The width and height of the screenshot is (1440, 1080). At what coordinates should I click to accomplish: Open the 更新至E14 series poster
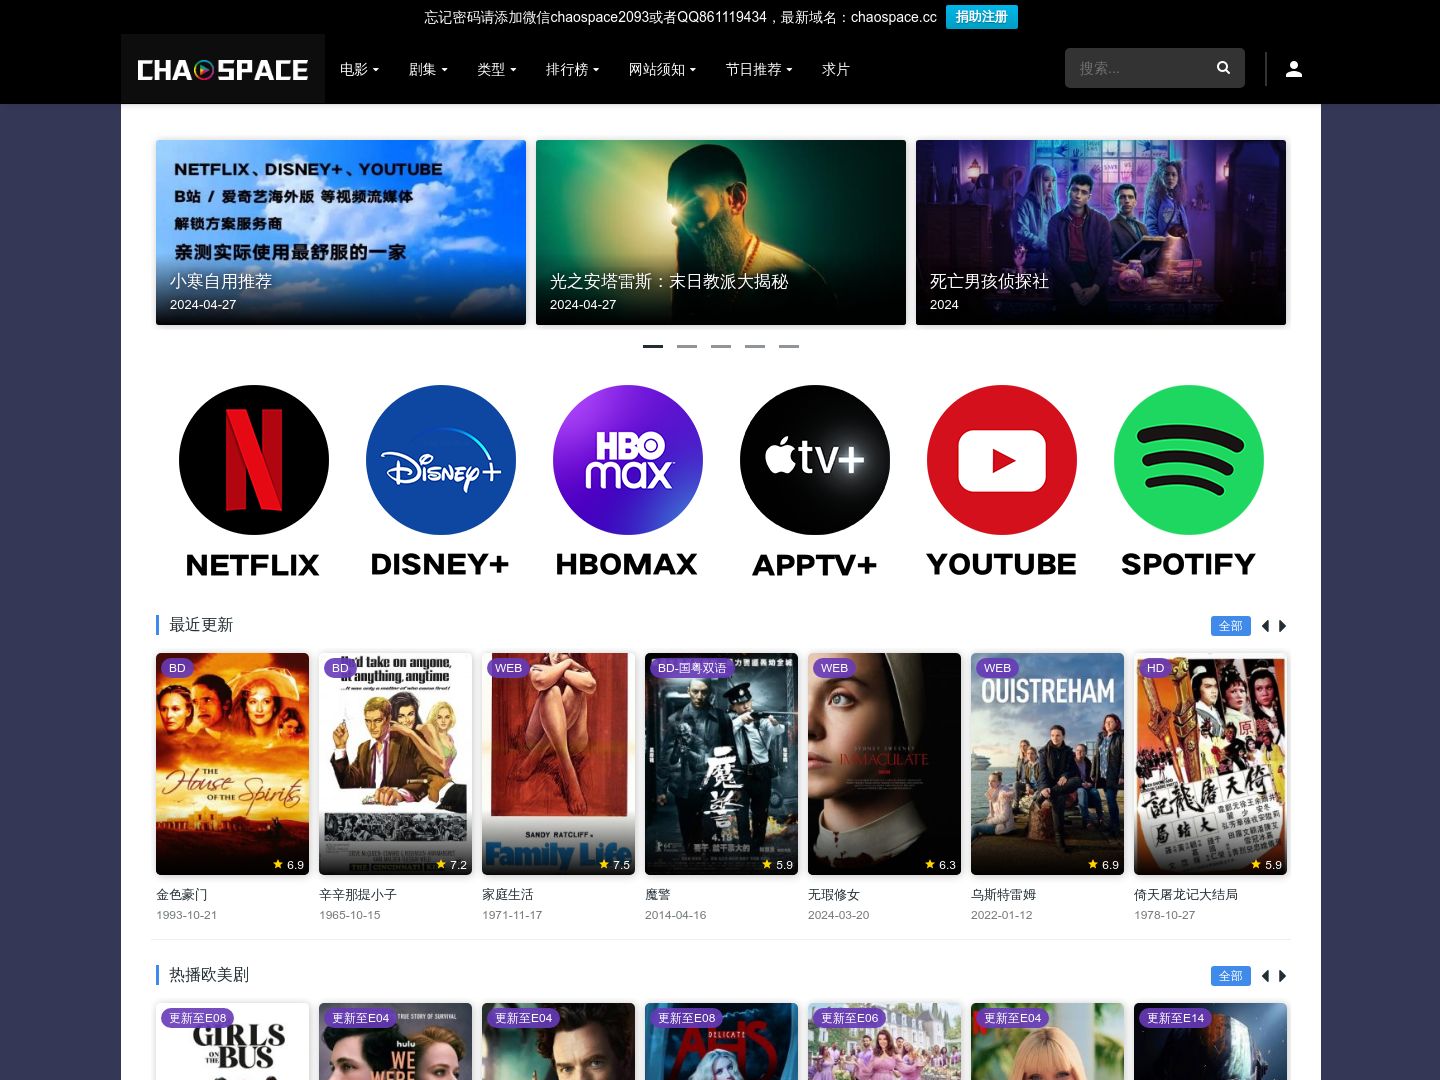point(1210,1041)
